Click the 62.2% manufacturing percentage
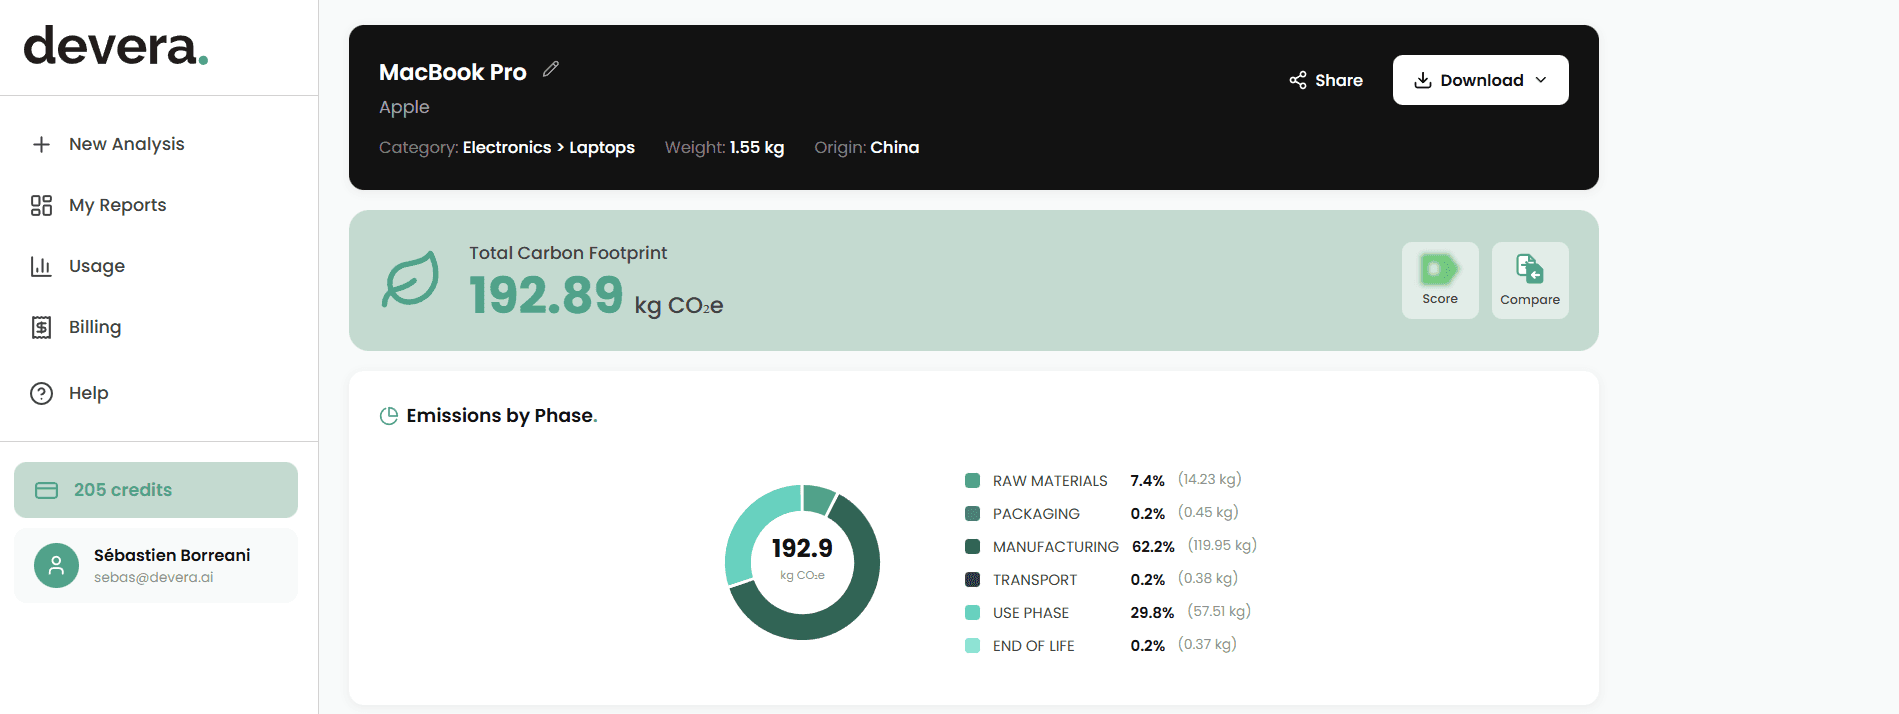 click(1153, 547)
